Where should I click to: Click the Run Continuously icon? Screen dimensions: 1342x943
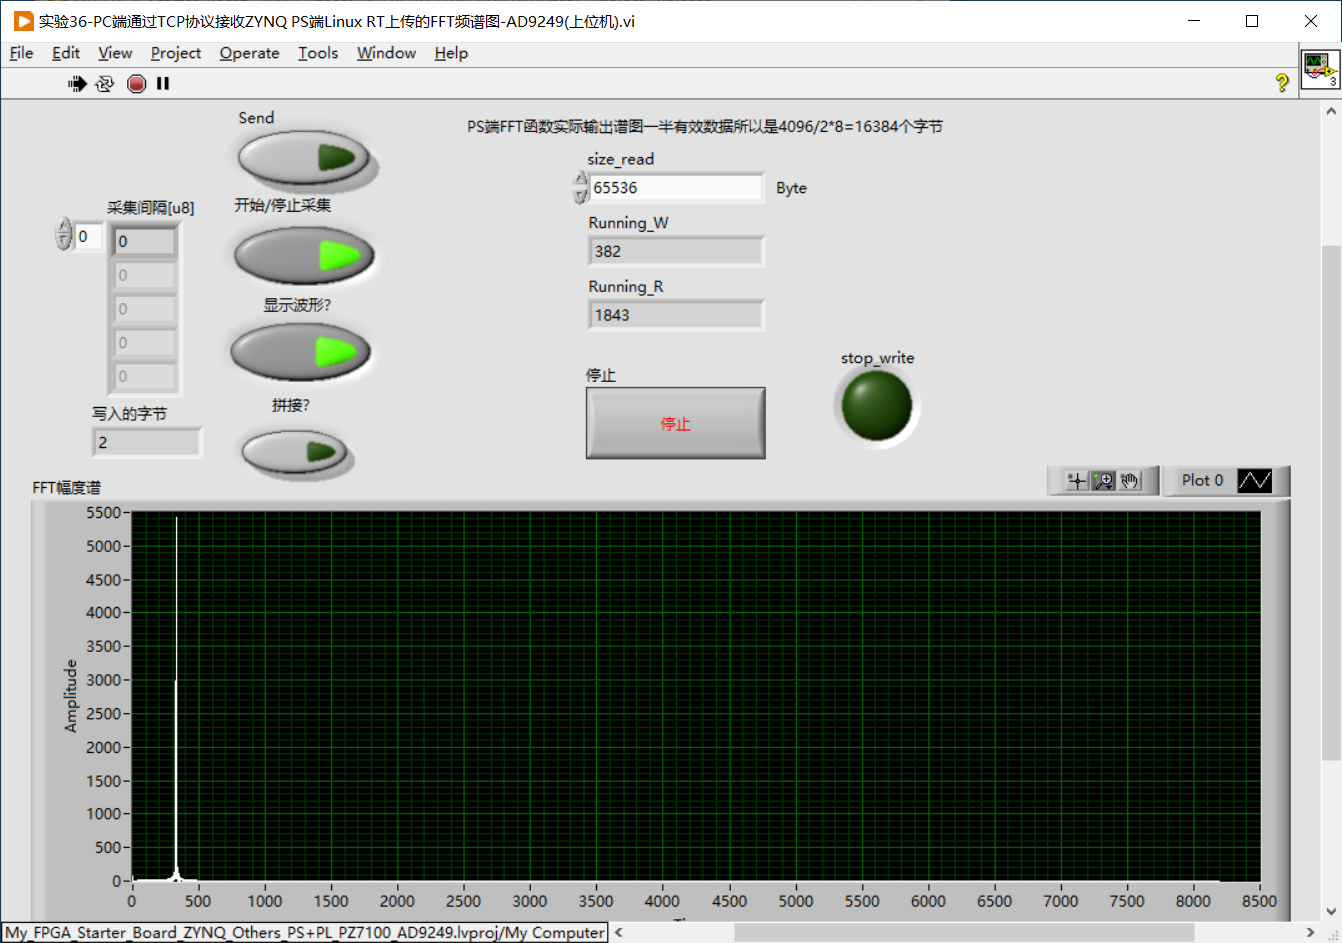tap(105, 84)
